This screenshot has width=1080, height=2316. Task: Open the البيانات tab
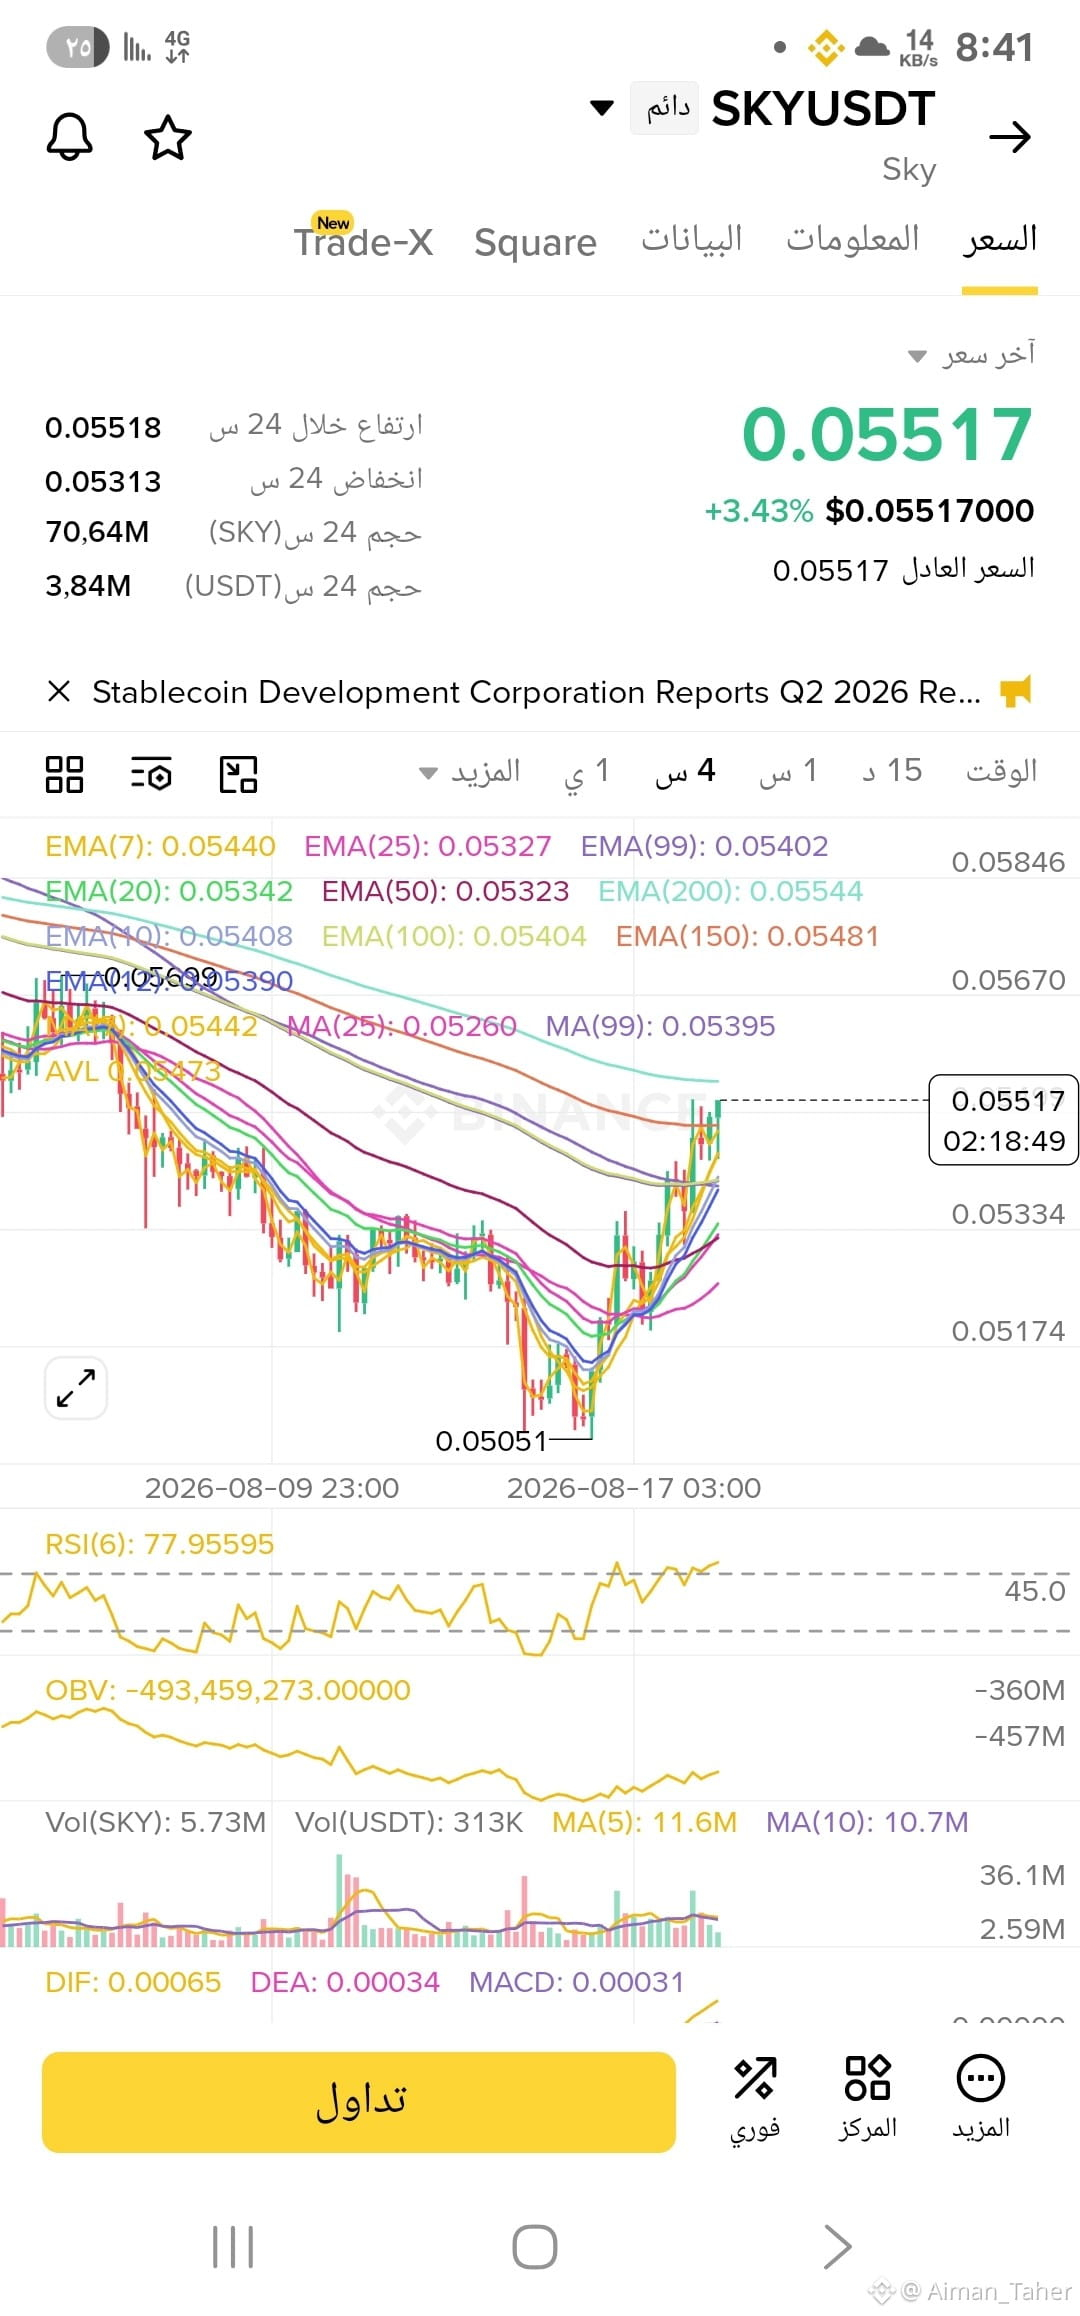pos(692,239)
